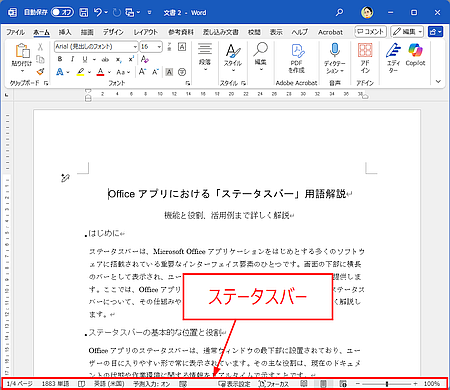This screenshot has height=390, width=450.
Task: Switch to Read Mode view in status bar
Action: (304, 384)
